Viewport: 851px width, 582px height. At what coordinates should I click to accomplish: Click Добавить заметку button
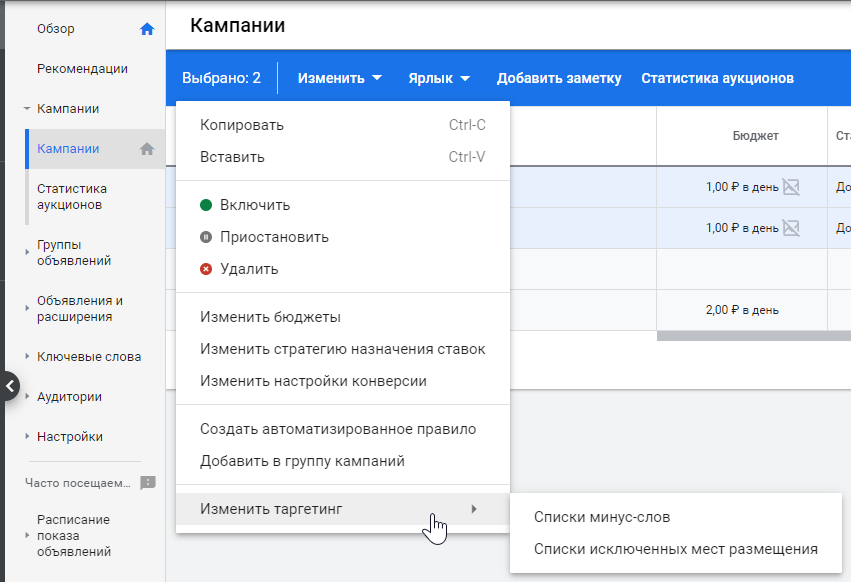(x=559, y=78)
